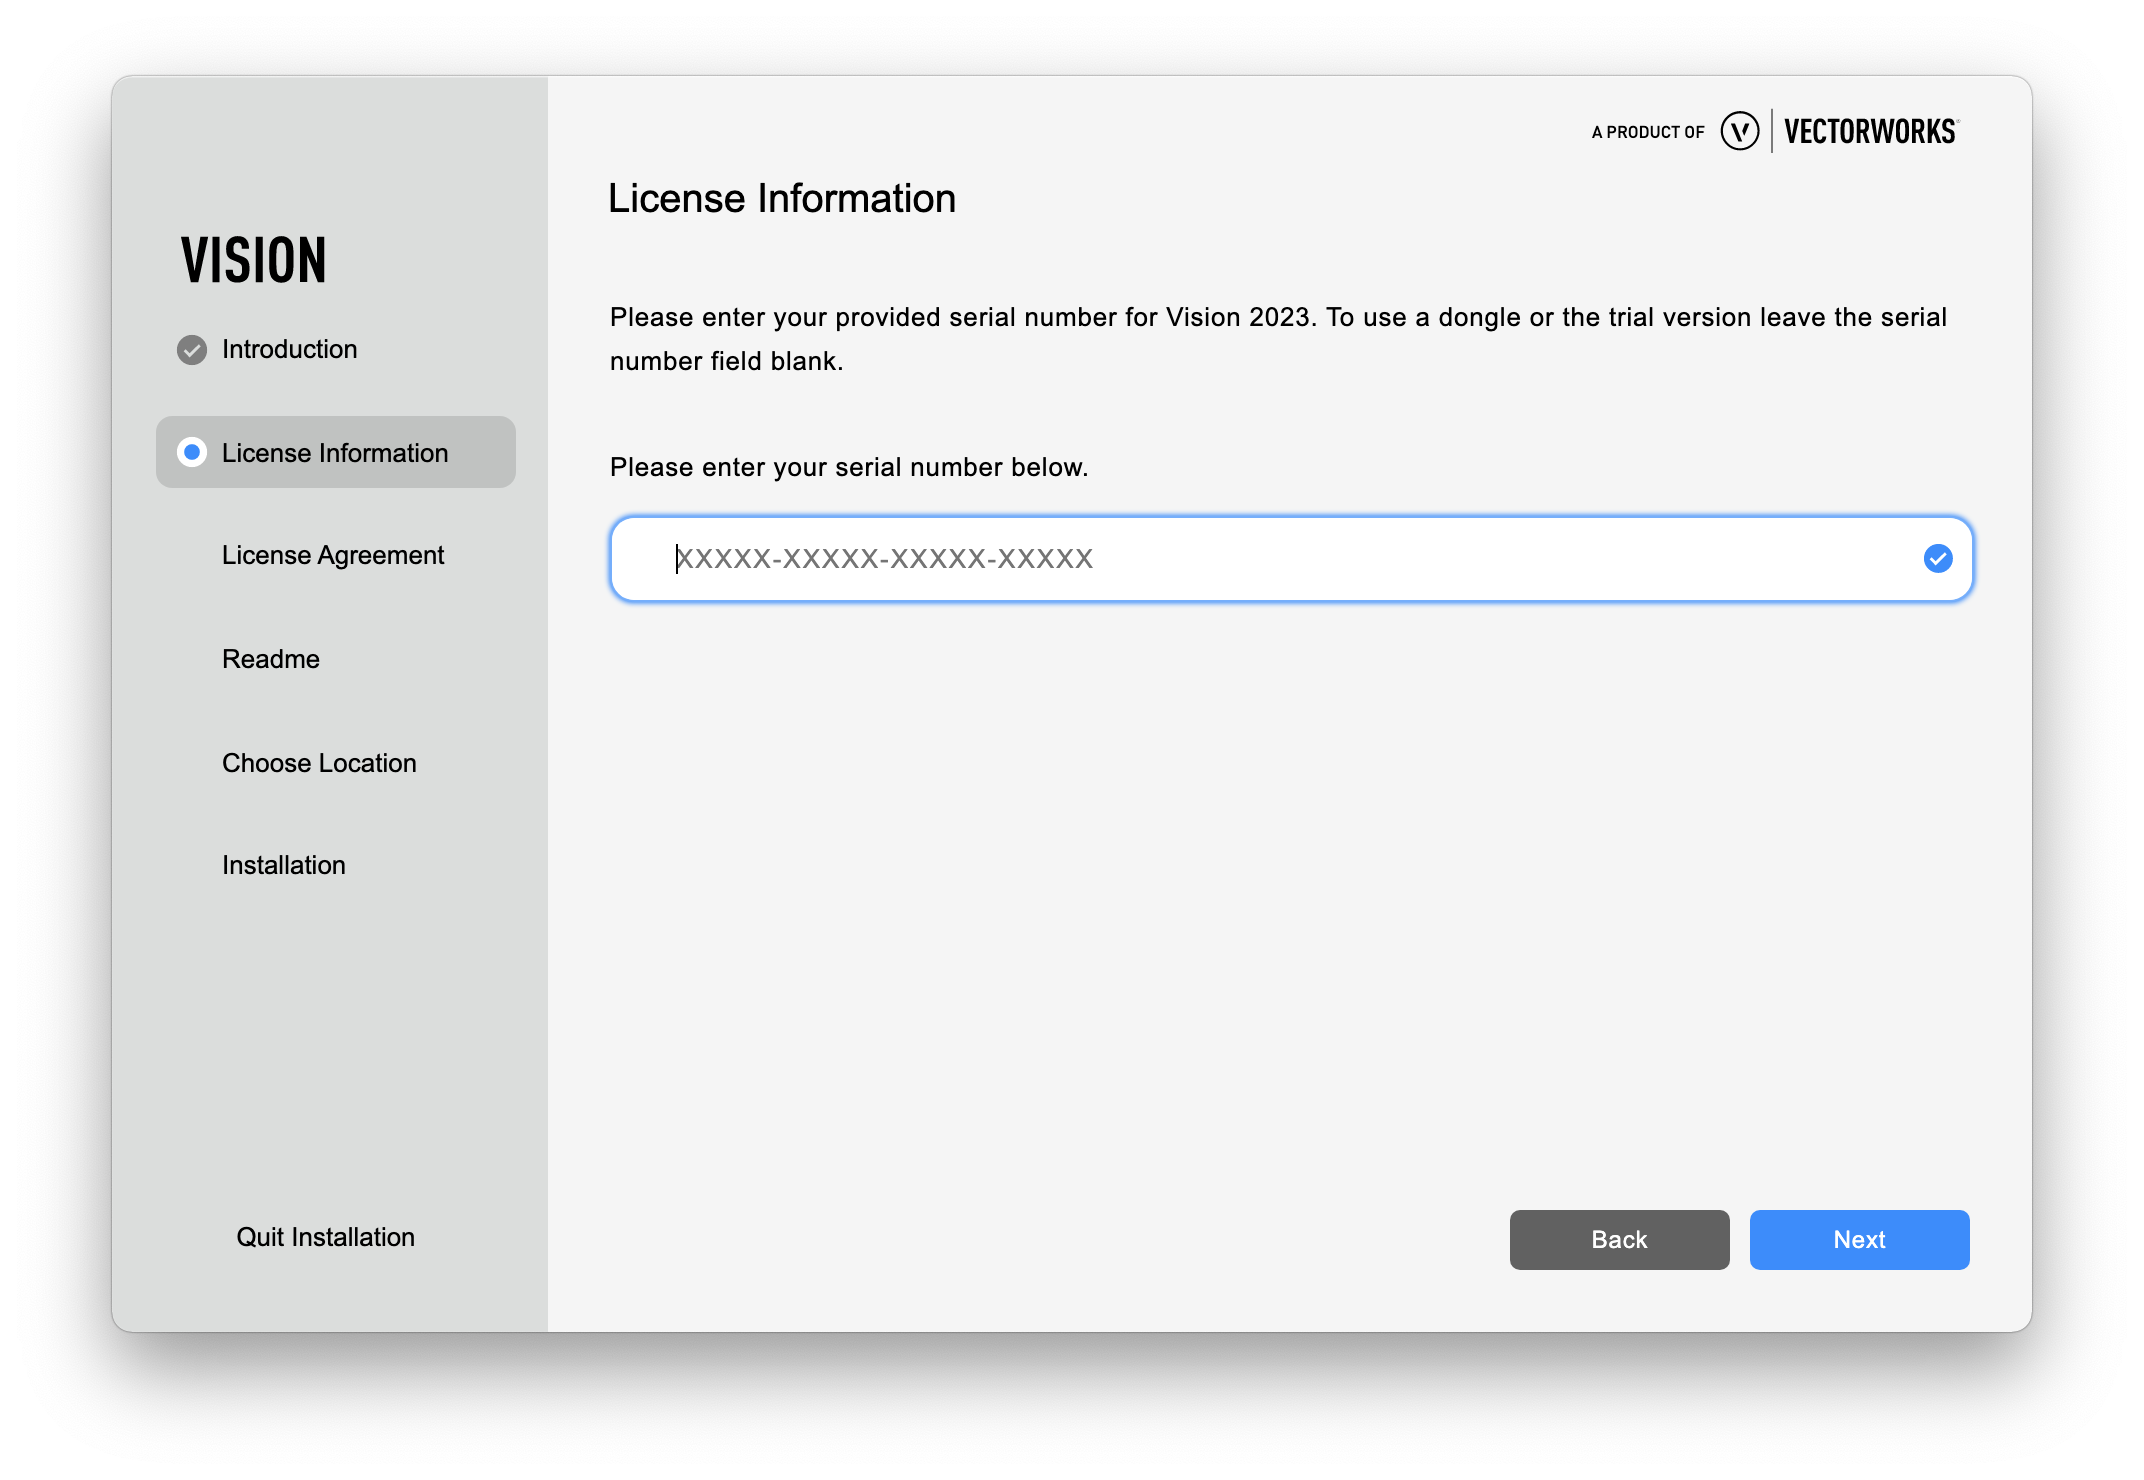The image size is (2144, 1480).
Task: Open the Introduction step in sidebar
Action: pos(289,349)
